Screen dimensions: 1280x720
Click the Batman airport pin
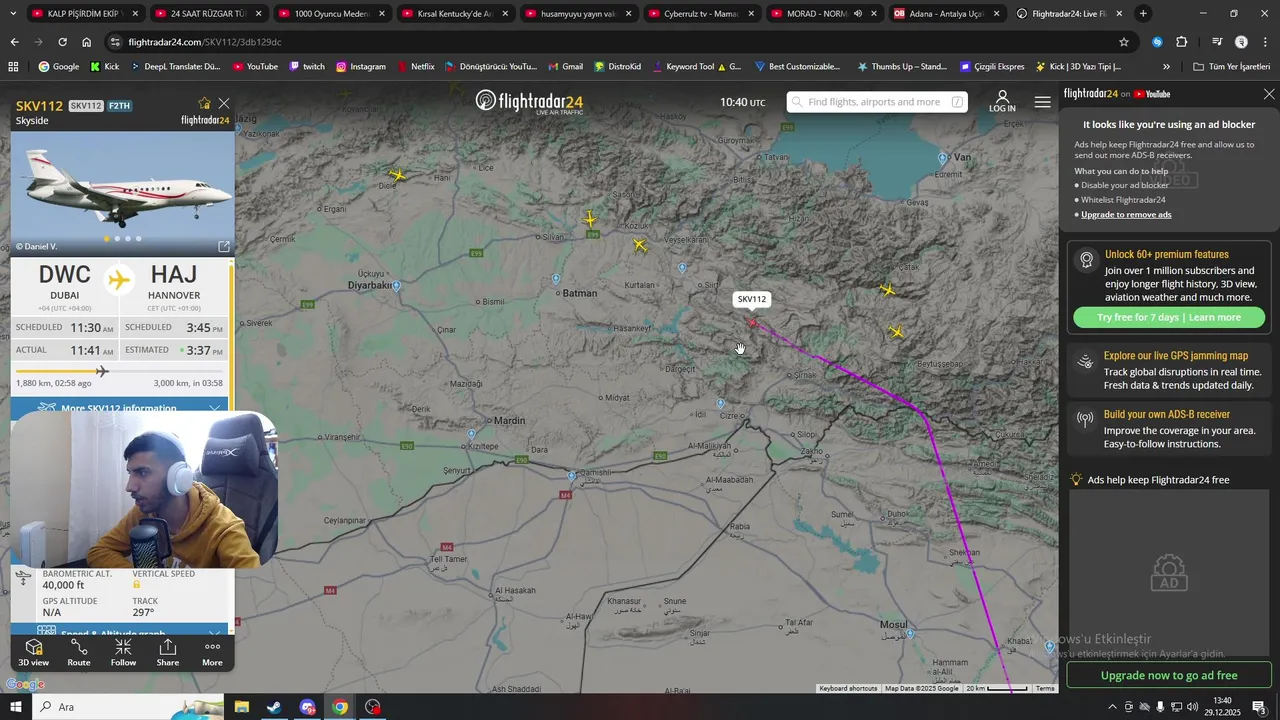[556, 279]
